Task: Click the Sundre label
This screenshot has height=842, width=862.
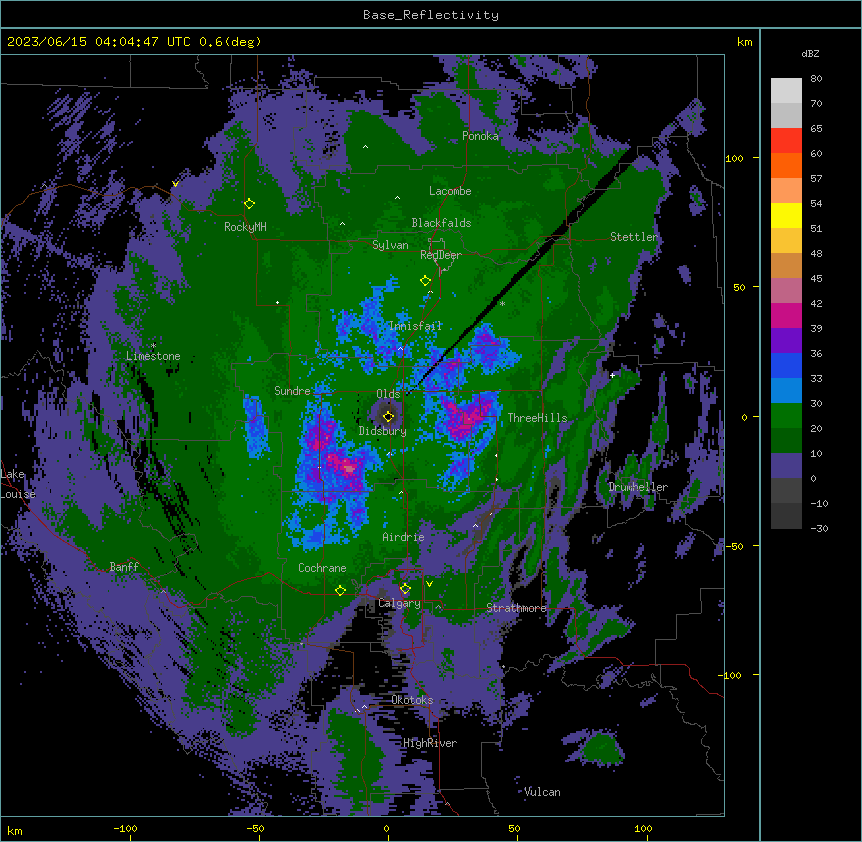Action: (292, 391)
